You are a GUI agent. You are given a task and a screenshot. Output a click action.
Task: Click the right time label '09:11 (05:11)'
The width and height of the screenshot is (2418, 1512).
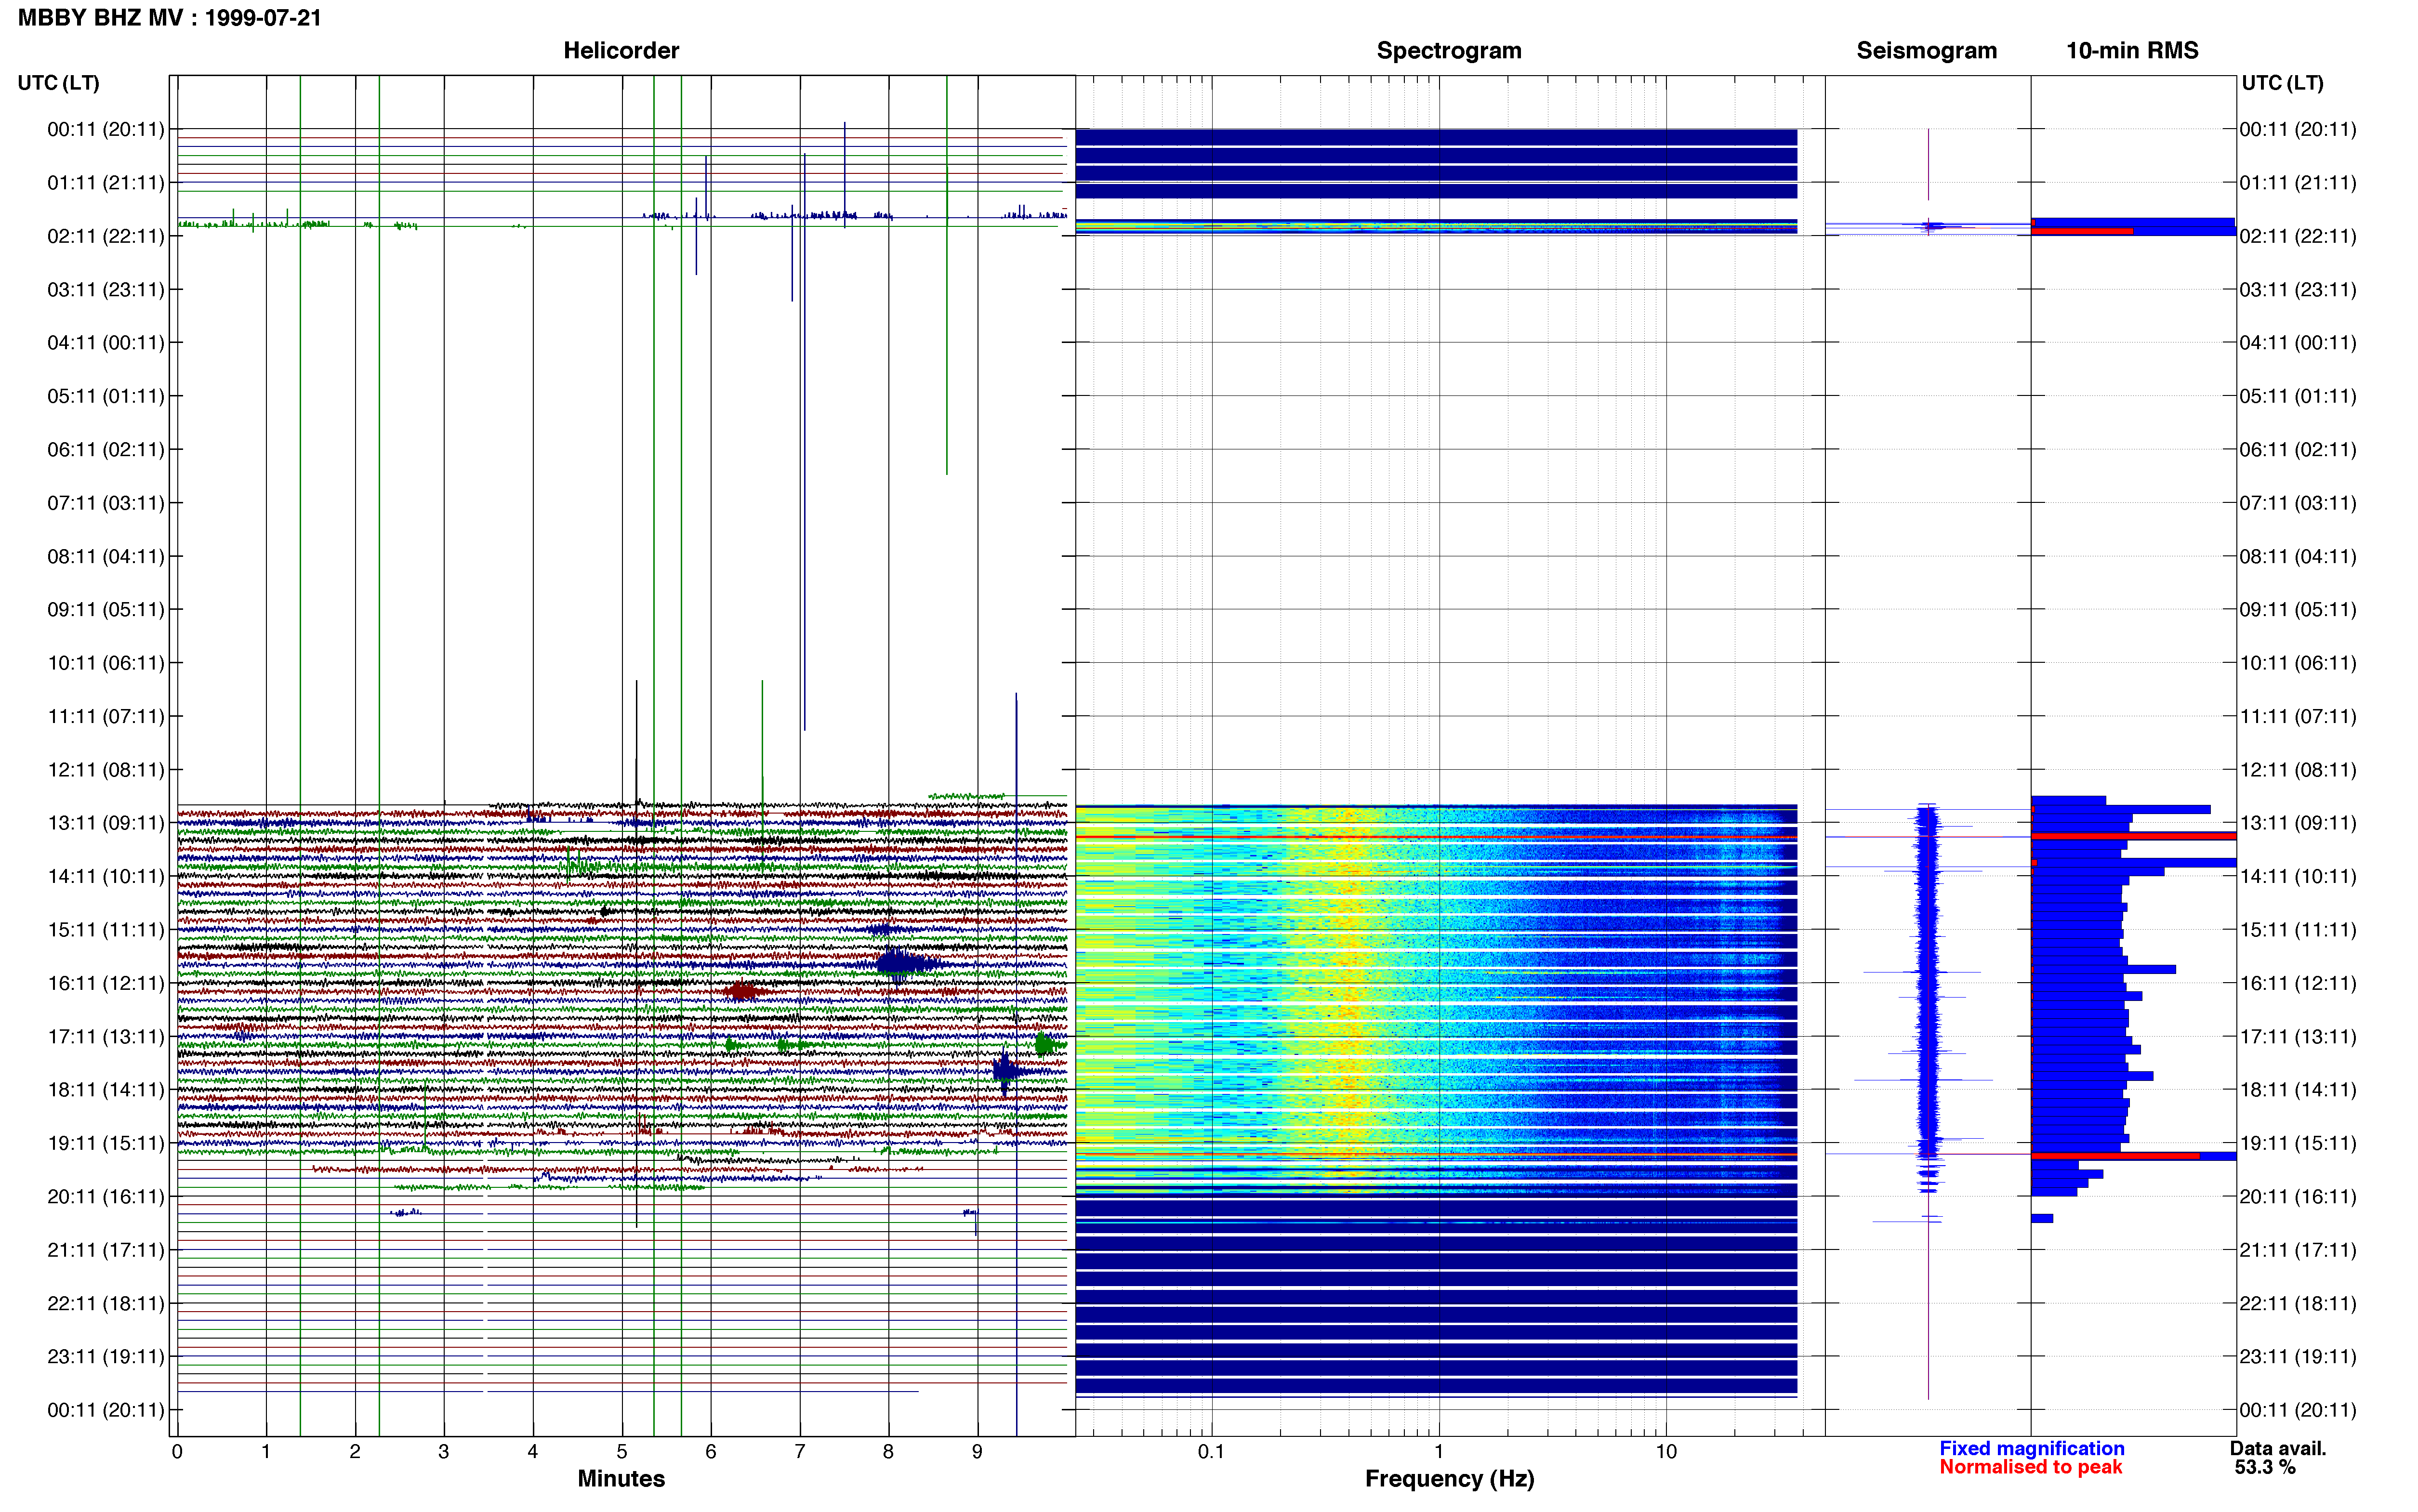(x=2298, y=610)
